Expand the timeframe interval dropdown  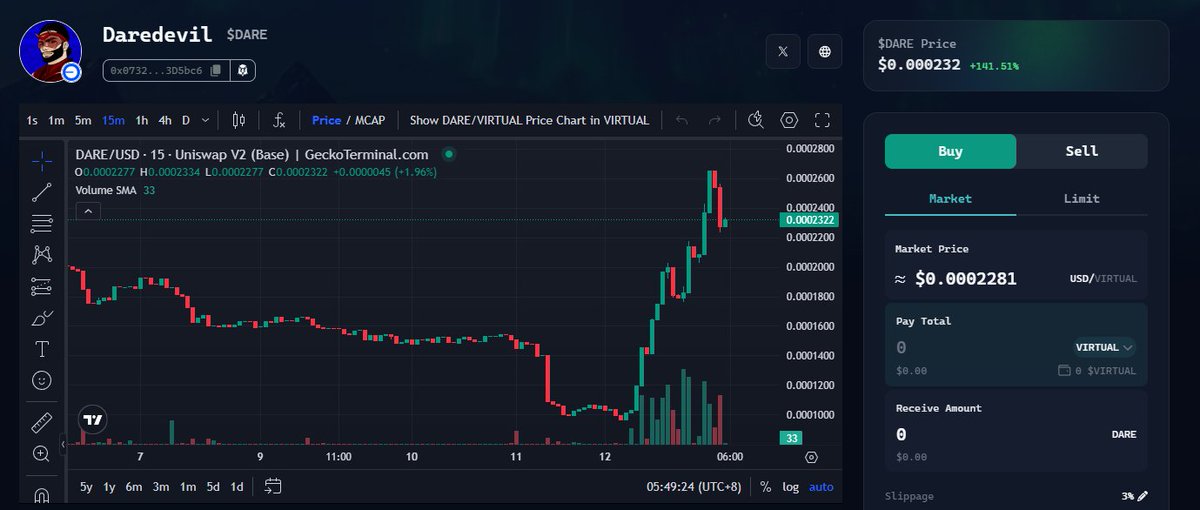tap(206, 120)
